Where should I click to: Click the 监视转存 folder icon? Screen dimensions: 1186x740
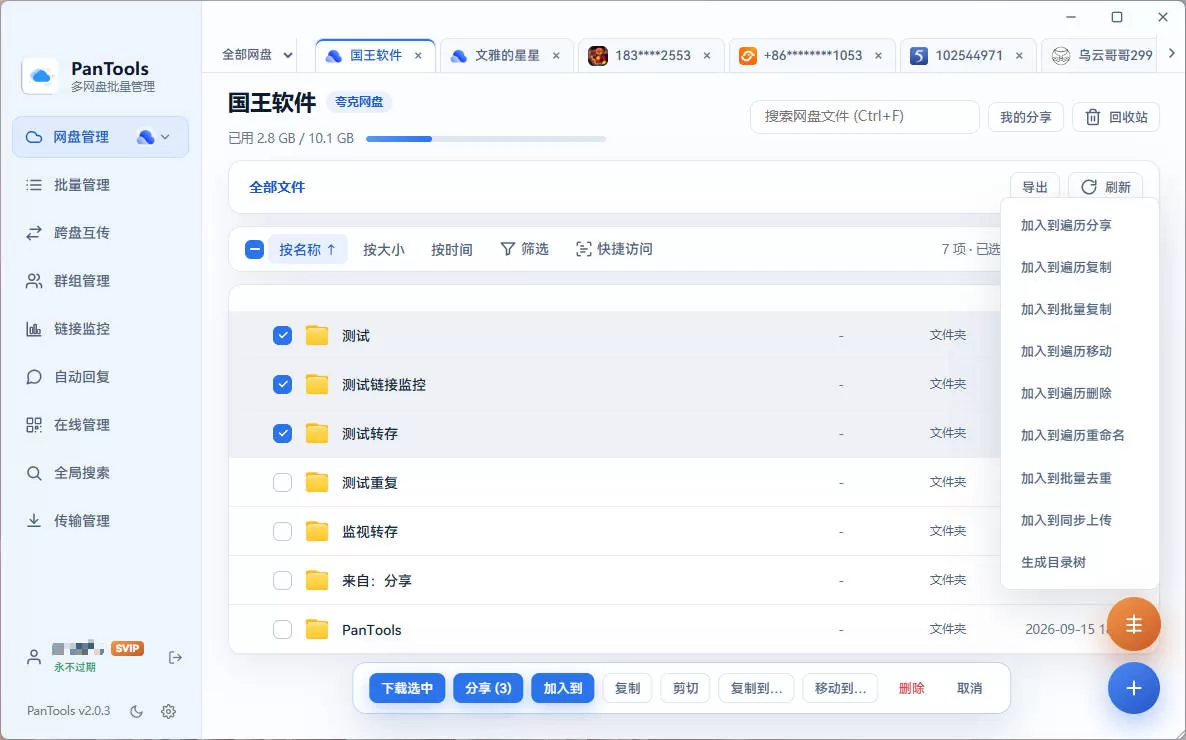click(x=317, y=531)
